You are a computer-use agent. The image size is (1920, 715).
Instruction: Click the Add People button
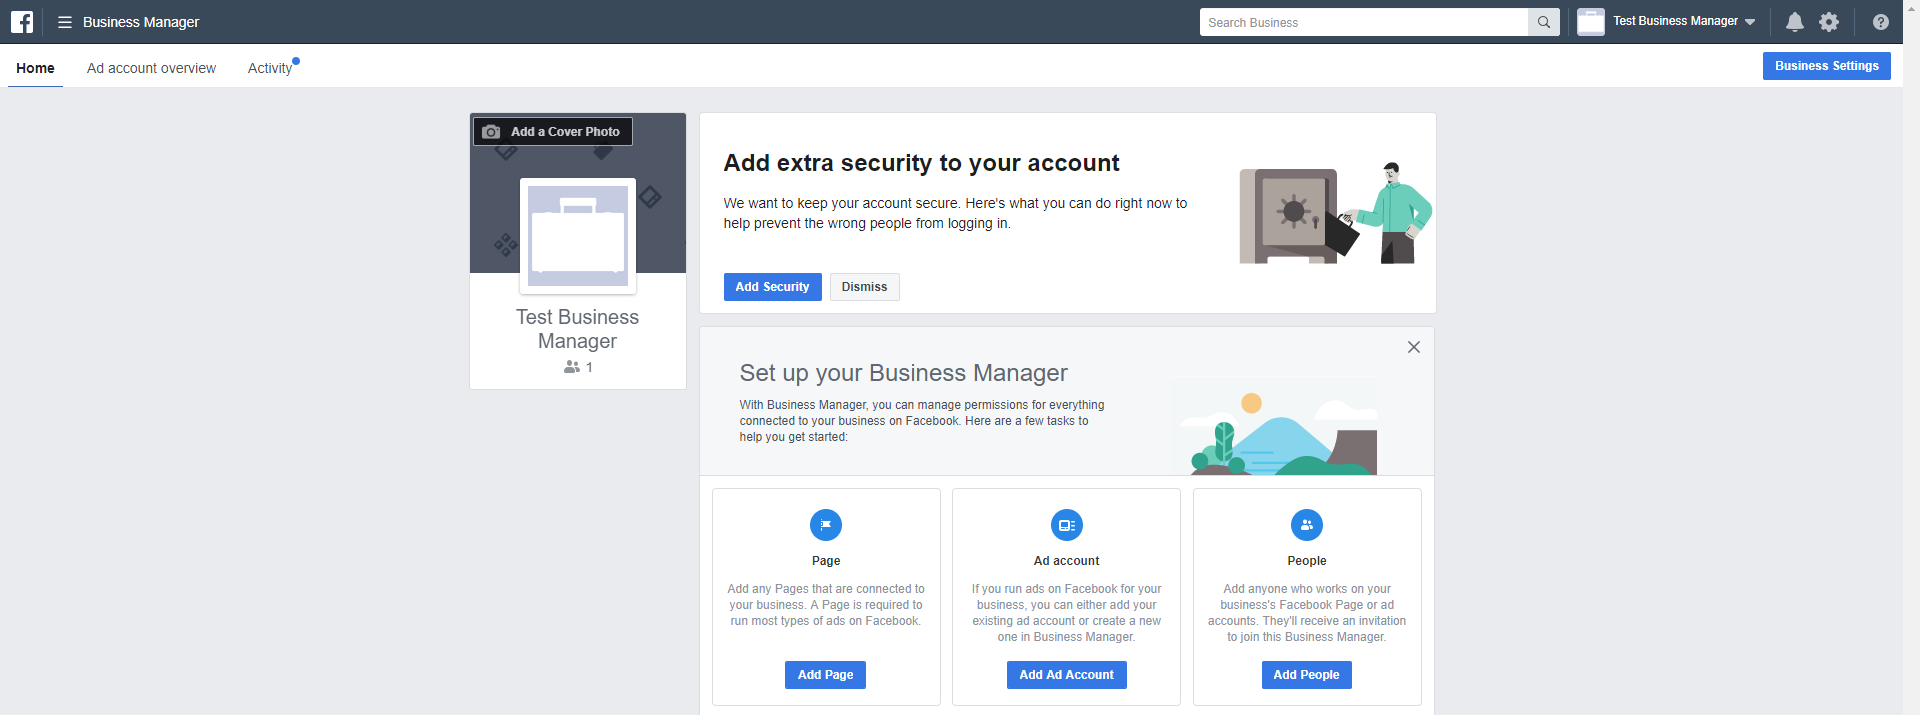[1307, 675]
